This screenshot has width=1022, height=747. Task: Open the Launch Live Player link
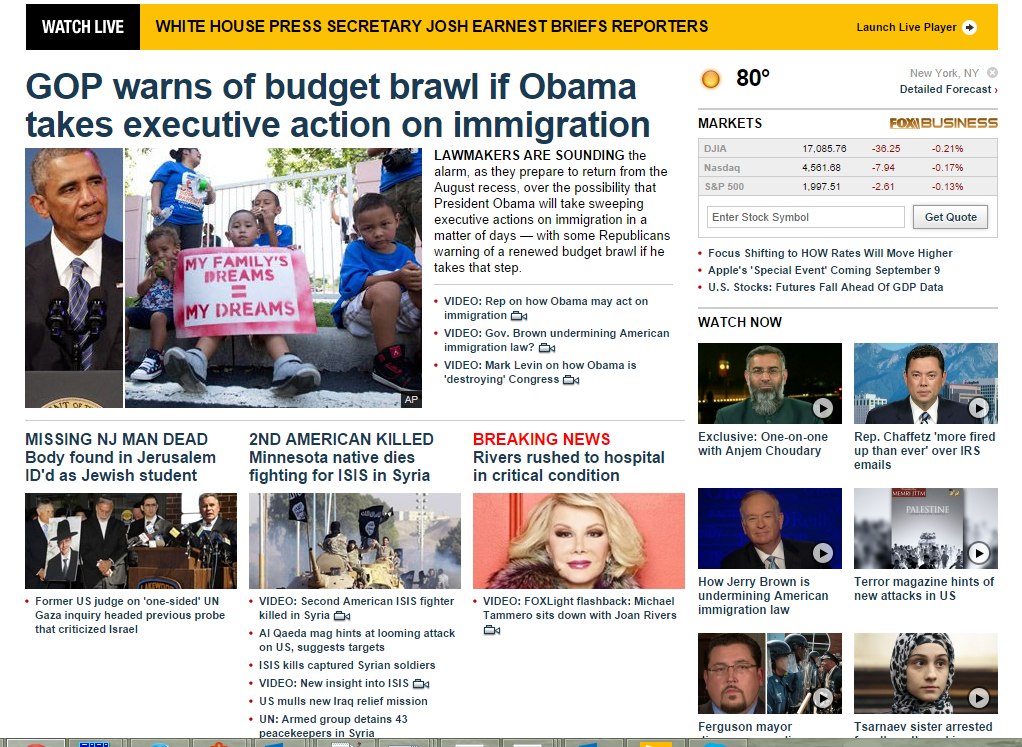coord(906,27)
